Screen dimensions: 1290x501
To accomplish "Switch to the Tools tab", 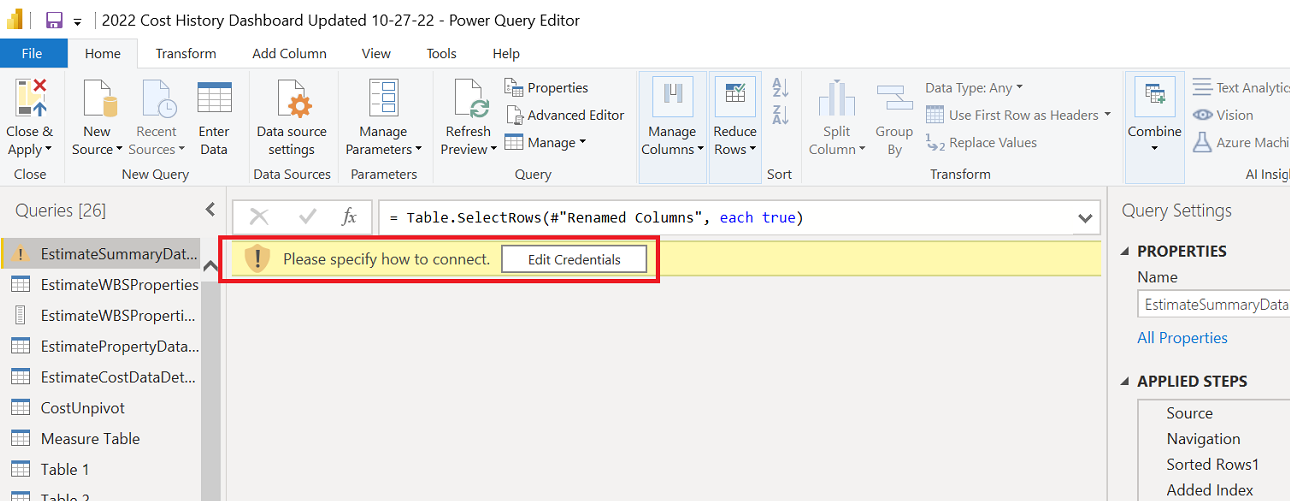I will pos(441,54).
